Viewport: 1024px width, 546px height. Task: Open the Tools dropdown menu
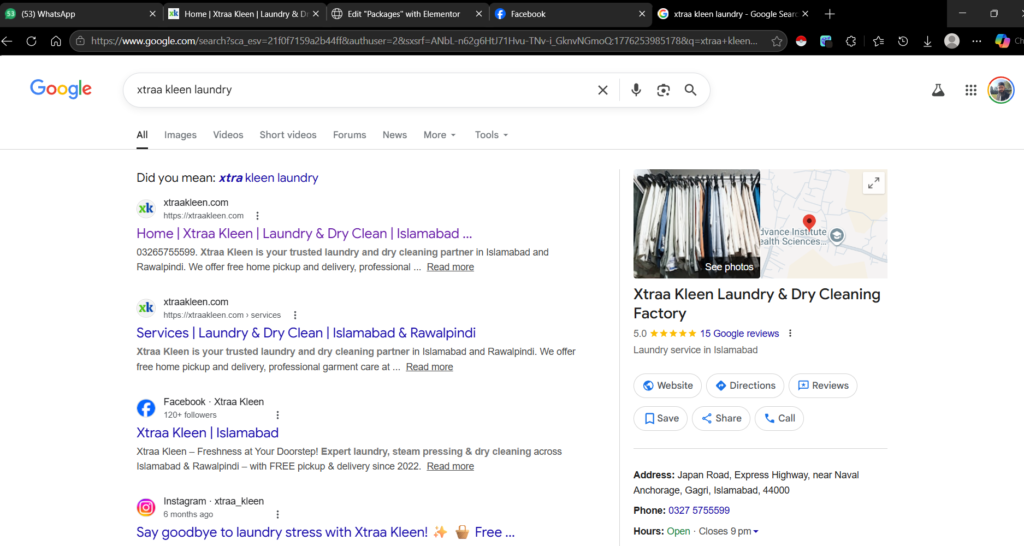point(491,135)
